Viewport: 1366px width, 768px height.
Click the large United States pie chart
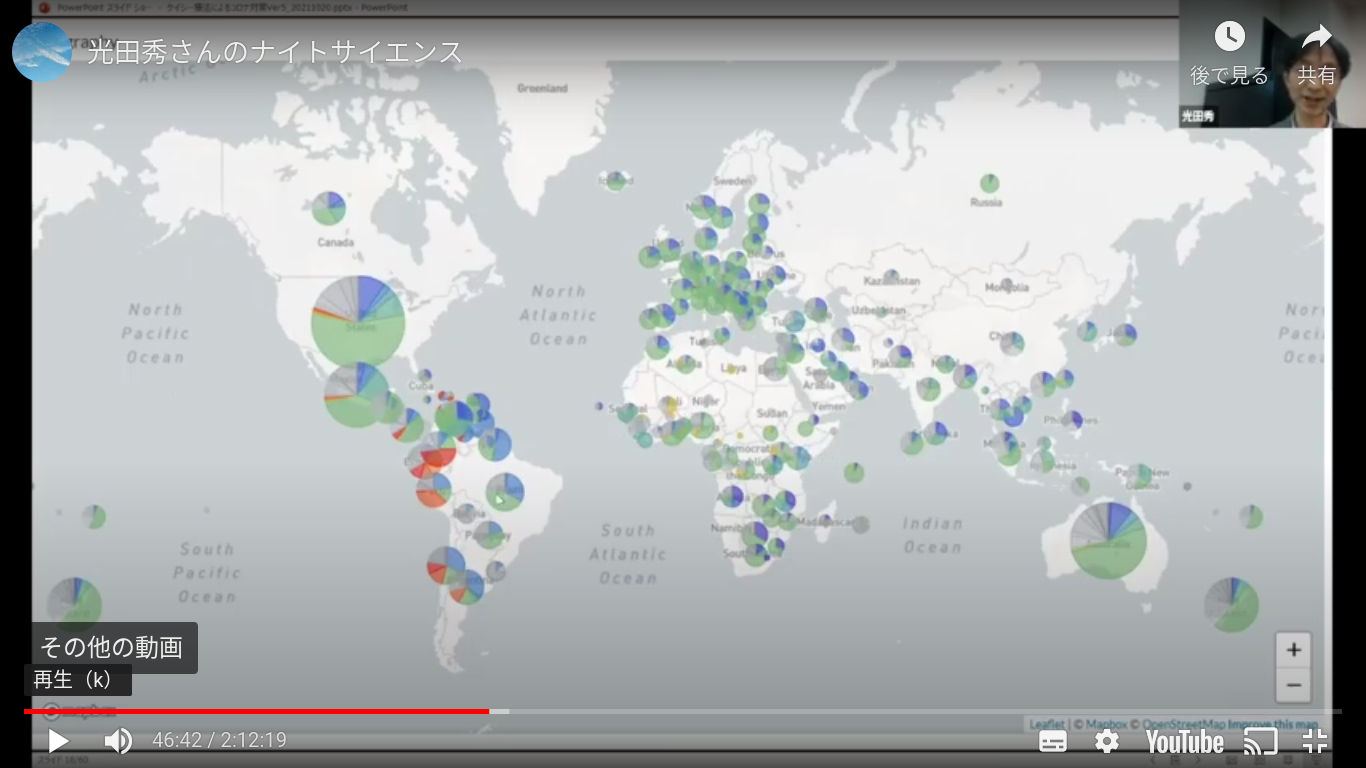point(358,321)
